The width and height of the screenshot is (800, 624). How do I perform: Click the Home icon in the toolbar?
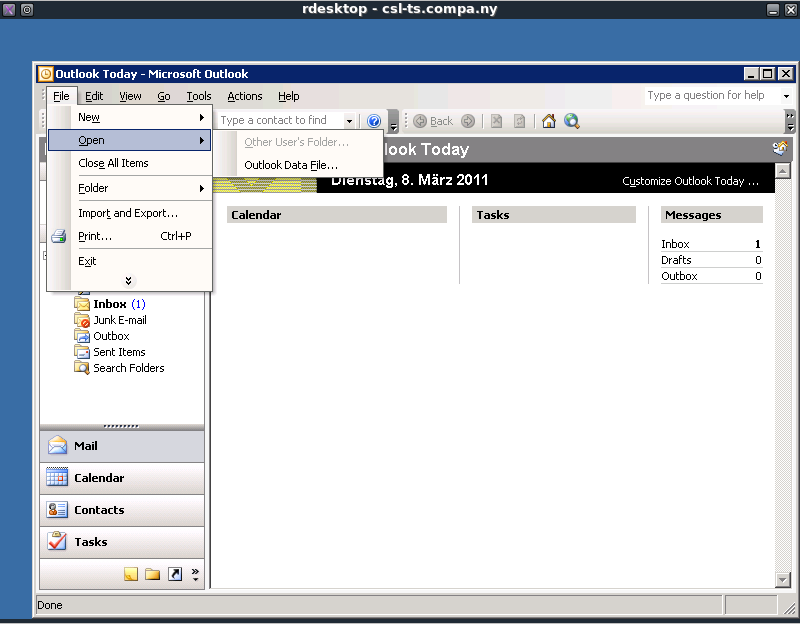[x=548, y=121]
